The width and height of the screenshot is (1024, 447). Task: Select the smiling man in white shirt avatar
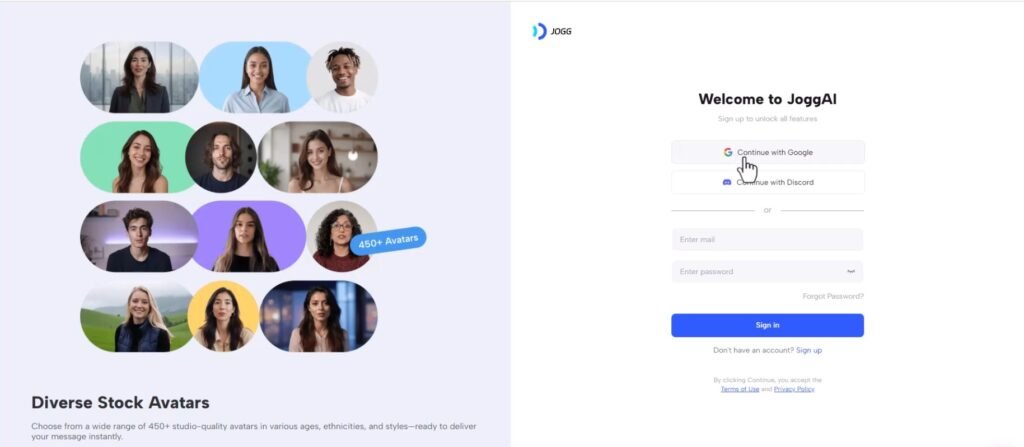pyautogui.click(x=342, y=77)
